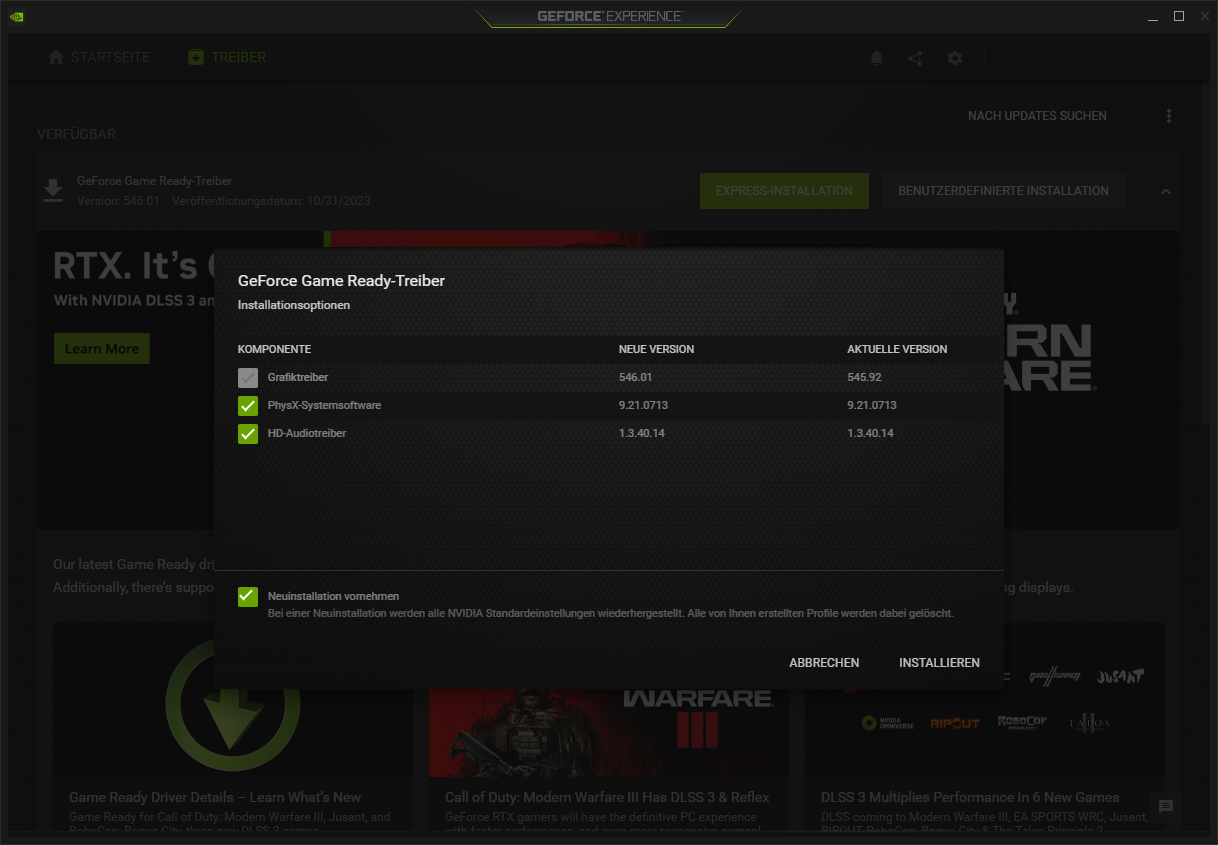Start the Express-Installation

(784, 191)
